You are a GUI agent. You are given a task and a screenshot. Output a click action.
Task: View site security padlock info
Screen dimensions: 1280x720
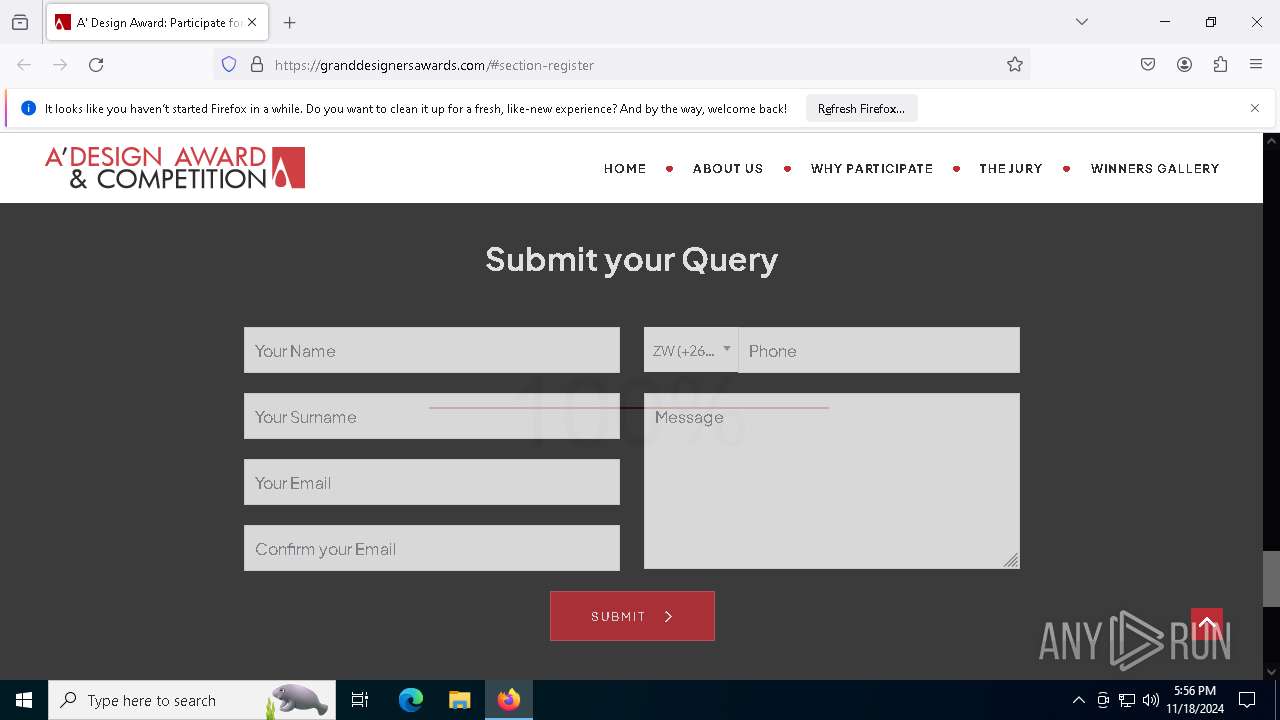coord(257,65)
